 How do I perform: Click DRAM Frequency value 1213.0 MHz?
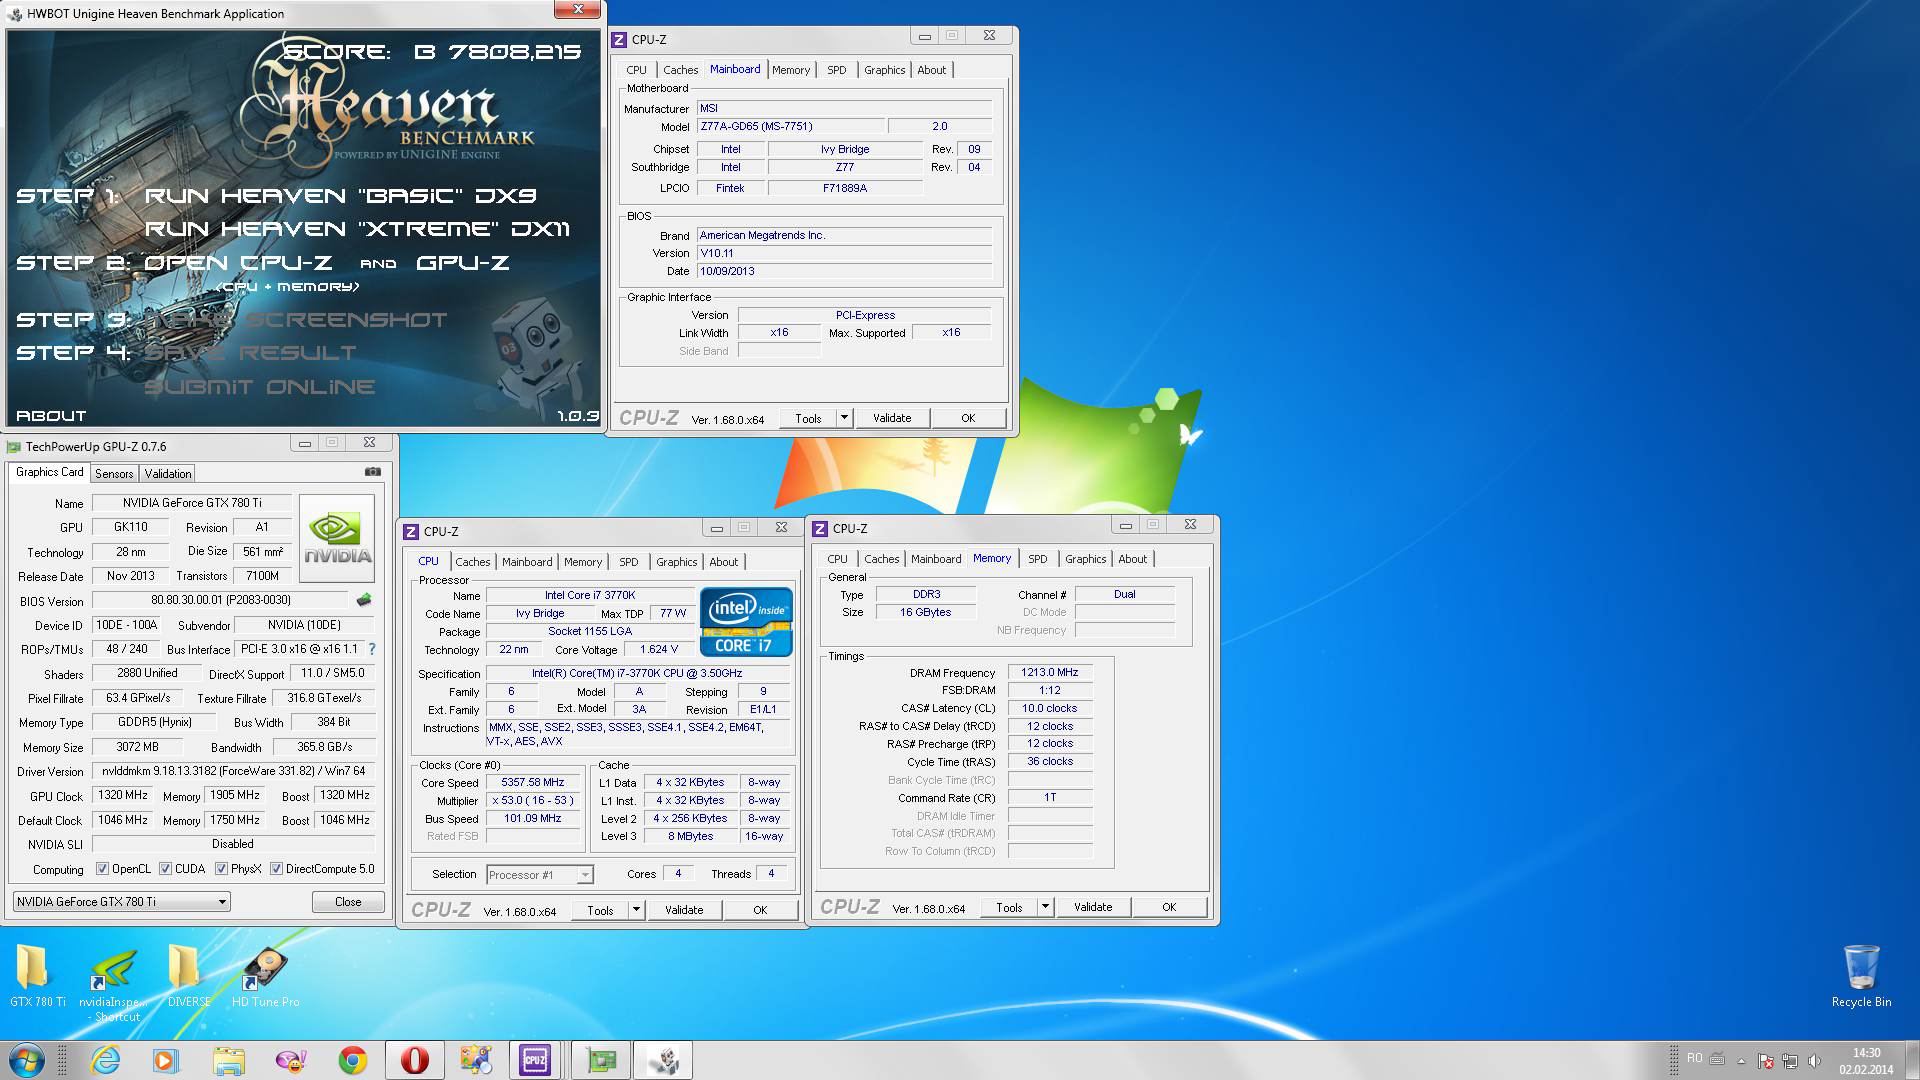[1049, 672]
